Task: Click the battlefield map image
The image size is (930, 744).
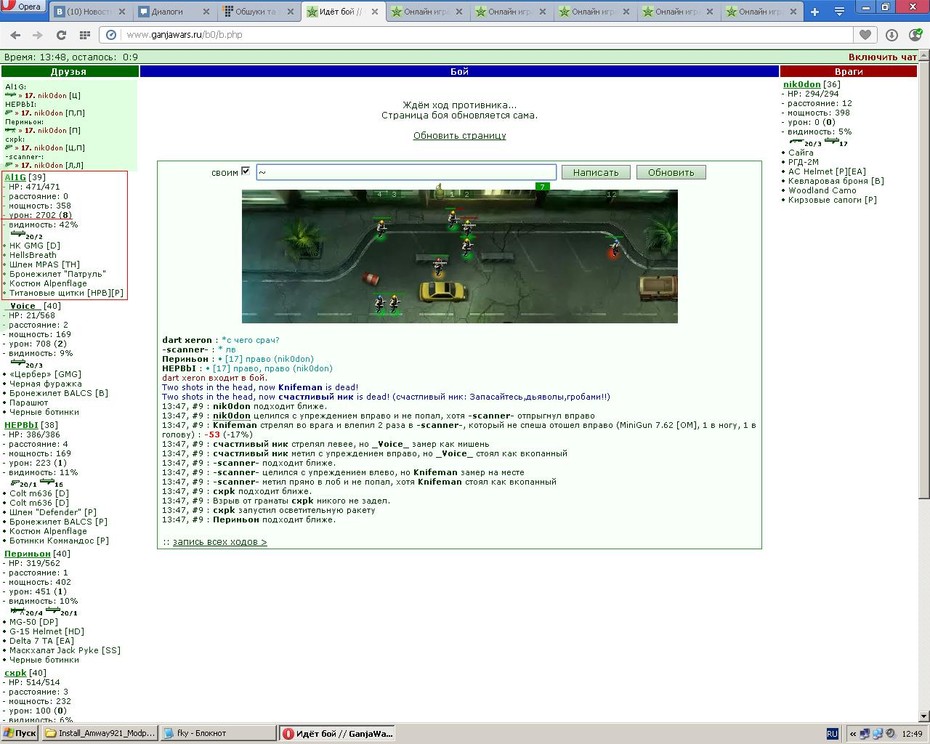Action: pos(460,256)
